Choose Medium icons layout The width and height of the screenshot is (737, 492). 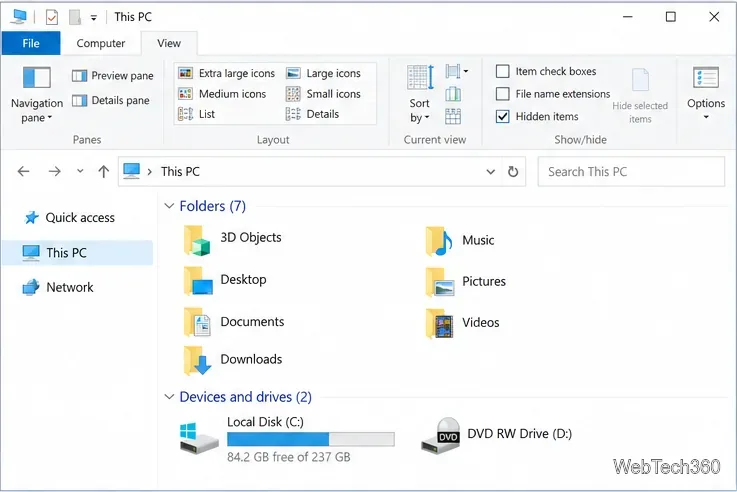pyautogui.click(x=222, y=94)
